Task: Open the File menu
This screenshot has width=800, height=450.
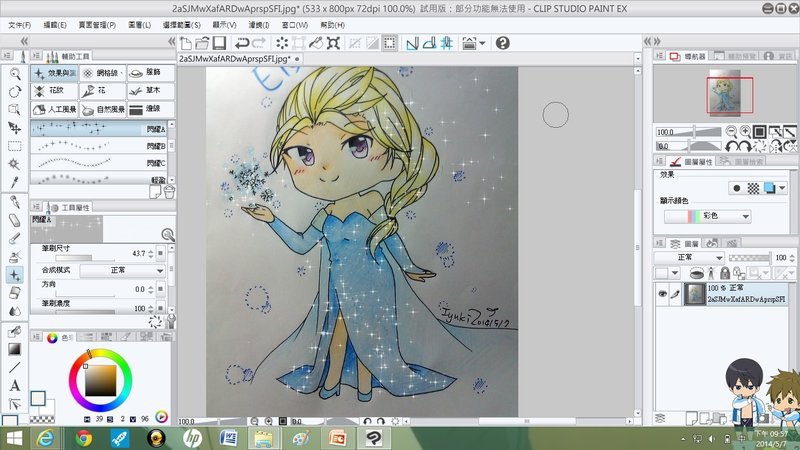Action: coord(19,24)
